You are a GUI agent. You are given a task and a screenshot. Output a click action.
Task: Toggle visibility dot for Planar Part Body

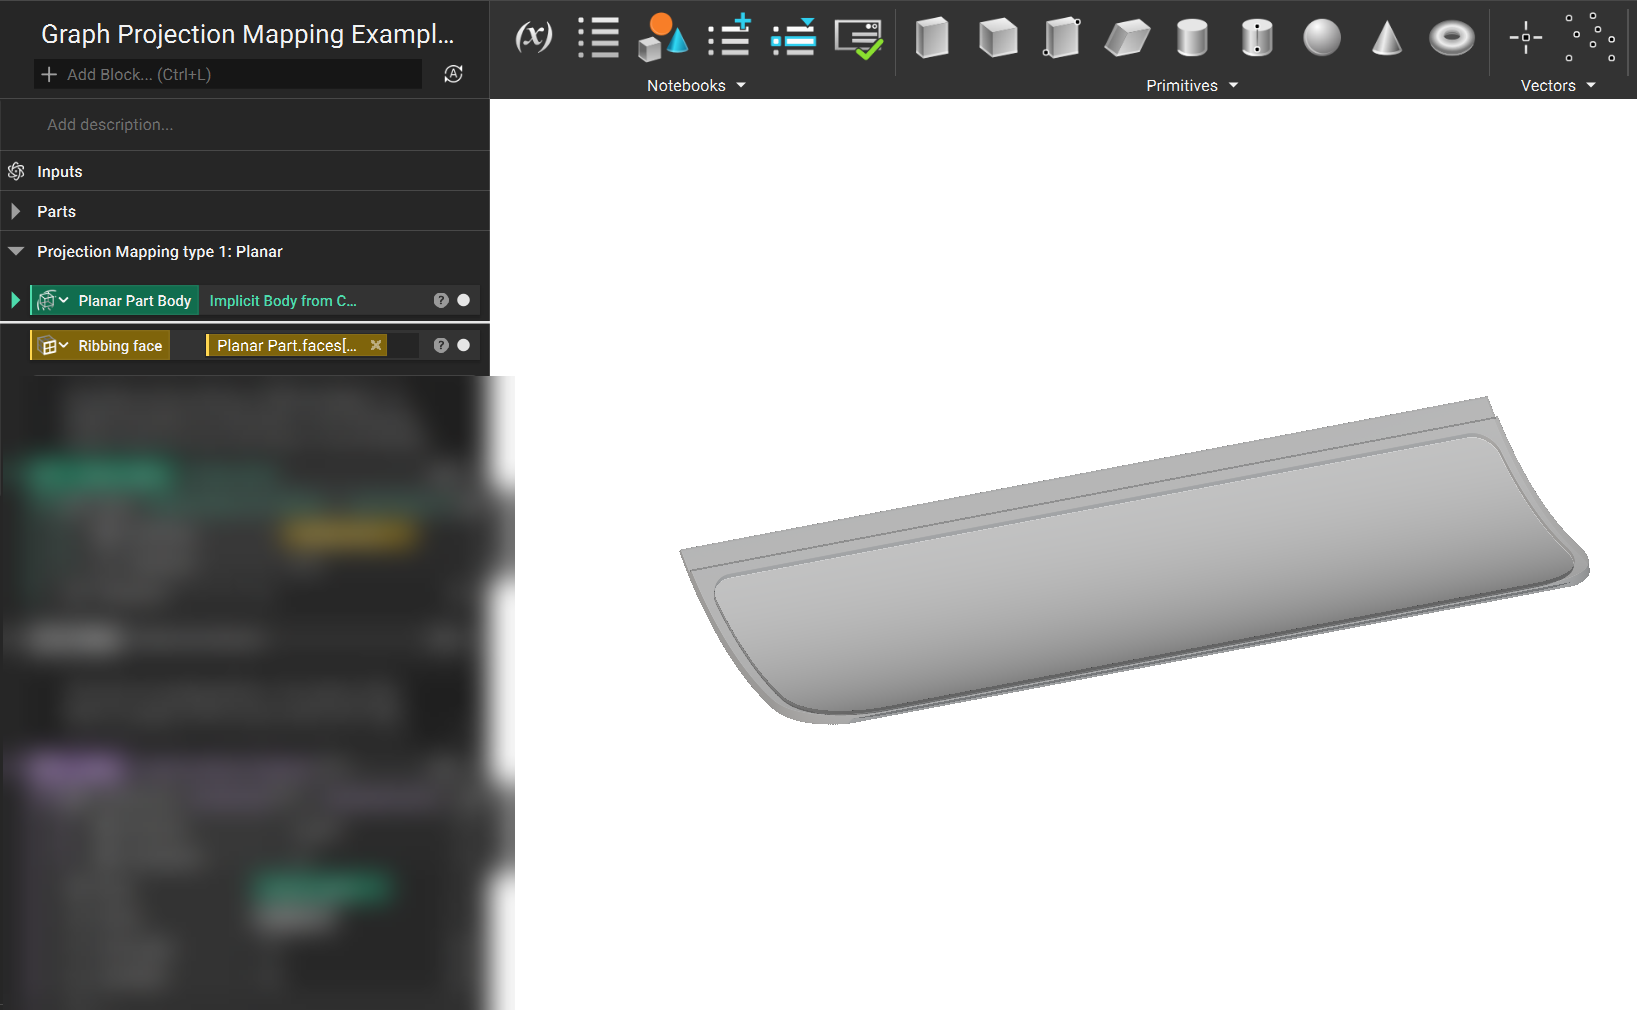pos(463,300)
